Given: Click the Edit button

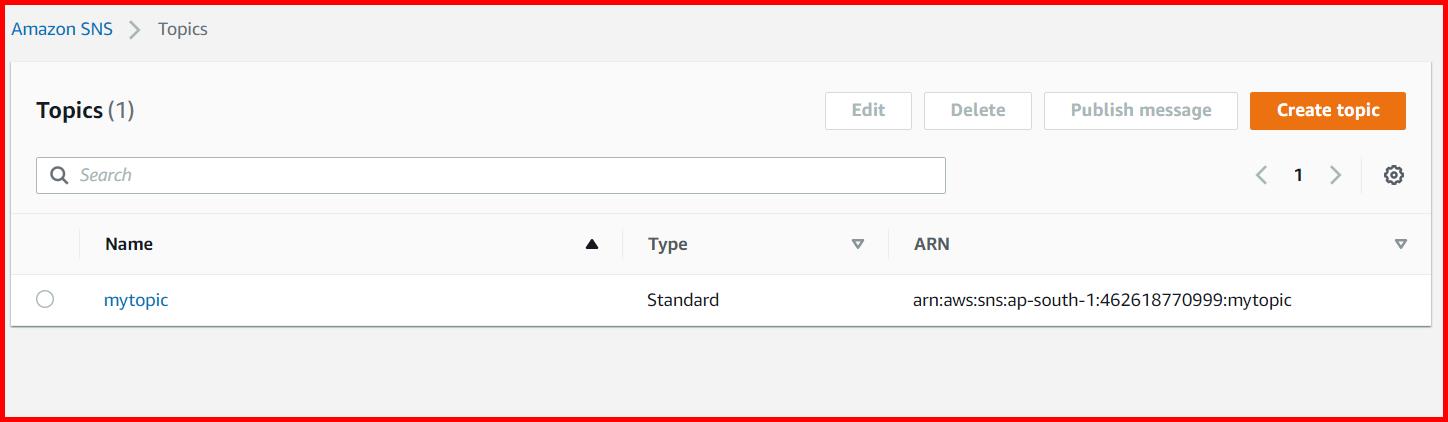Looking at the screenshot, I should (868, 110).
